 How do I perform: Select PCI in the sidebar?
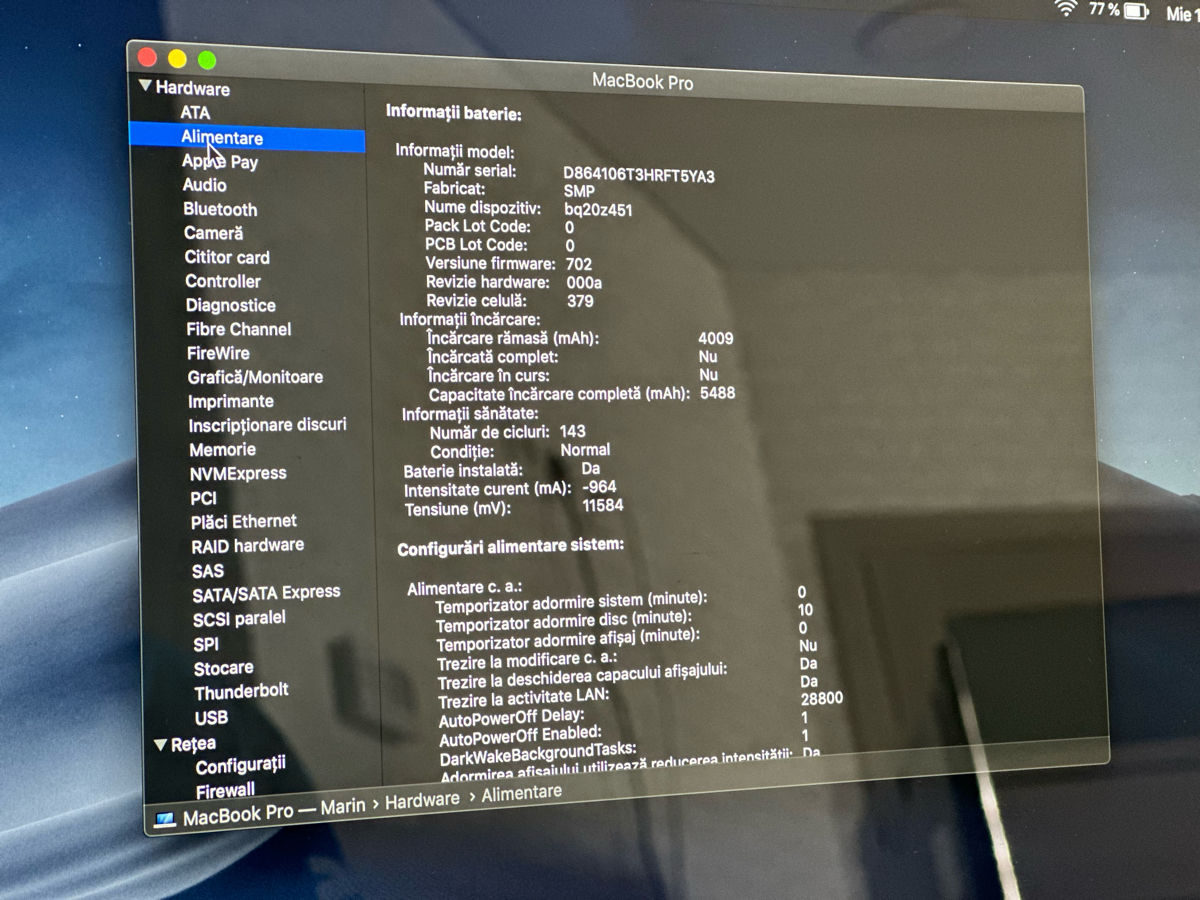point(203,497)
